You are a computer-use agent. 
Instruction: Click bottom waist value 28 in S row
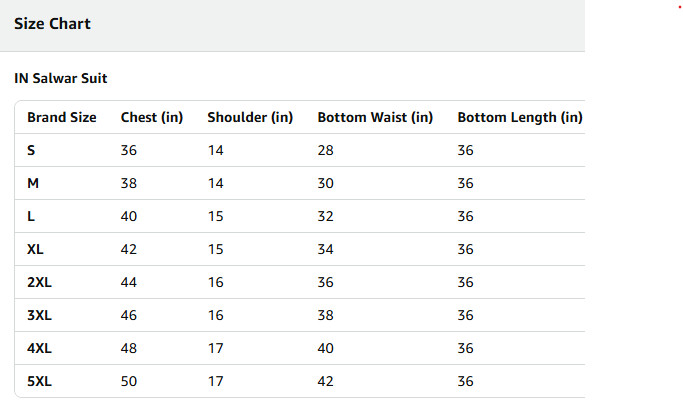(x=325, y=150)
